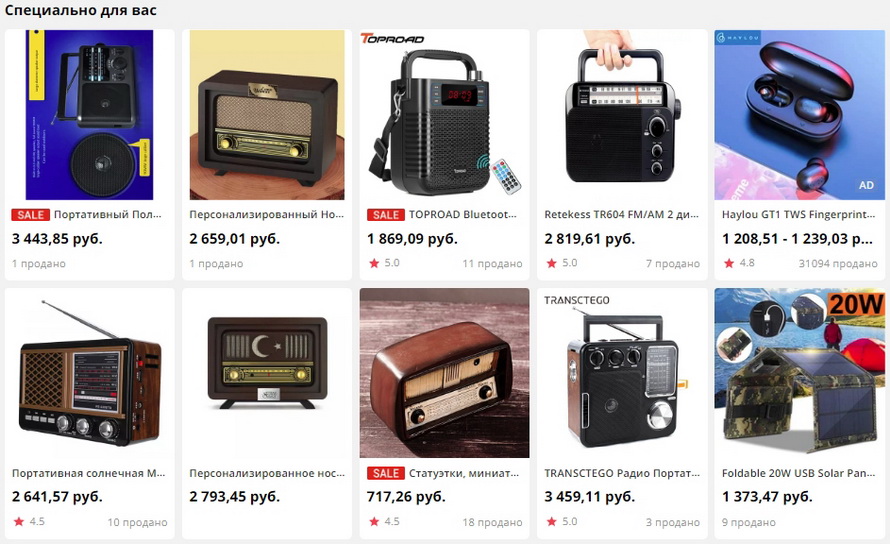890x544 pixels.
Task: Click the AD label on Haylou card
Action: 866,185
